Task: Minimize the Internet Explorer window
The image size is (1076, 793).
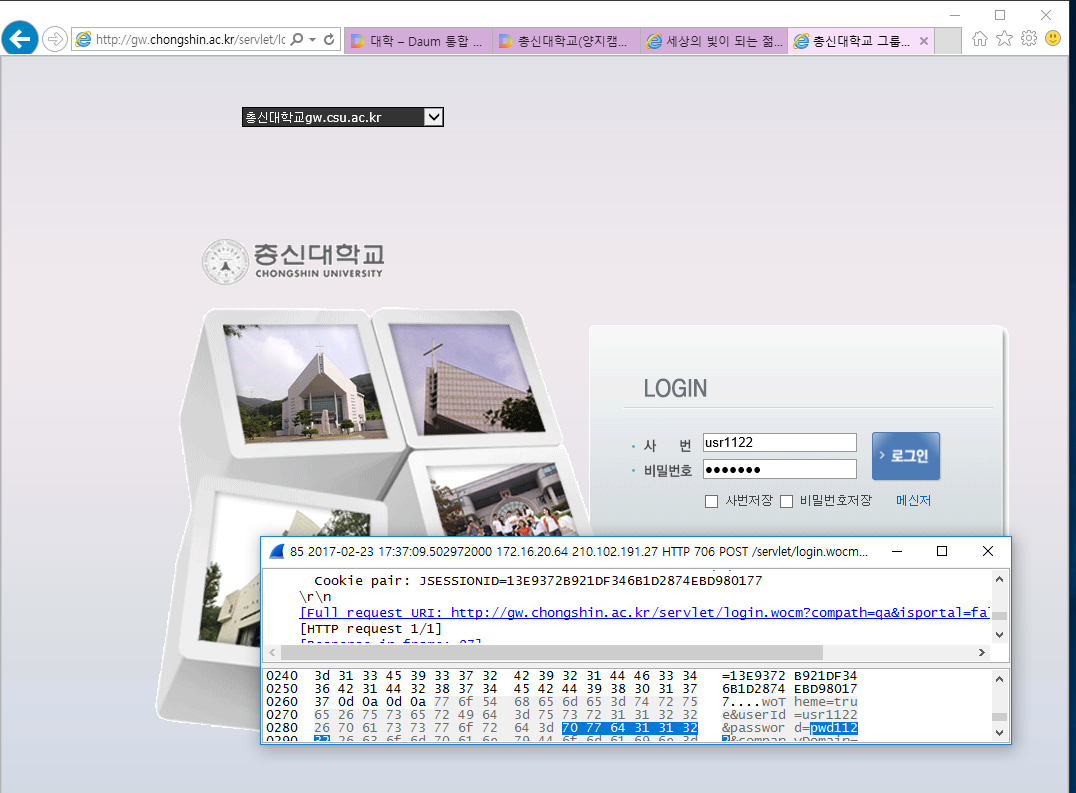Action: (x=955, y=14)
